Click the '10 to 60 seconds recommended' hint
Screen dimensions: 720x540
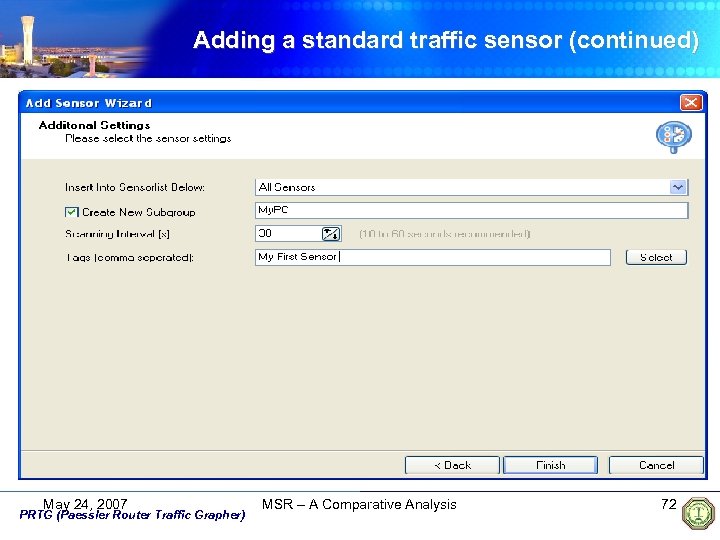point(444,234)
